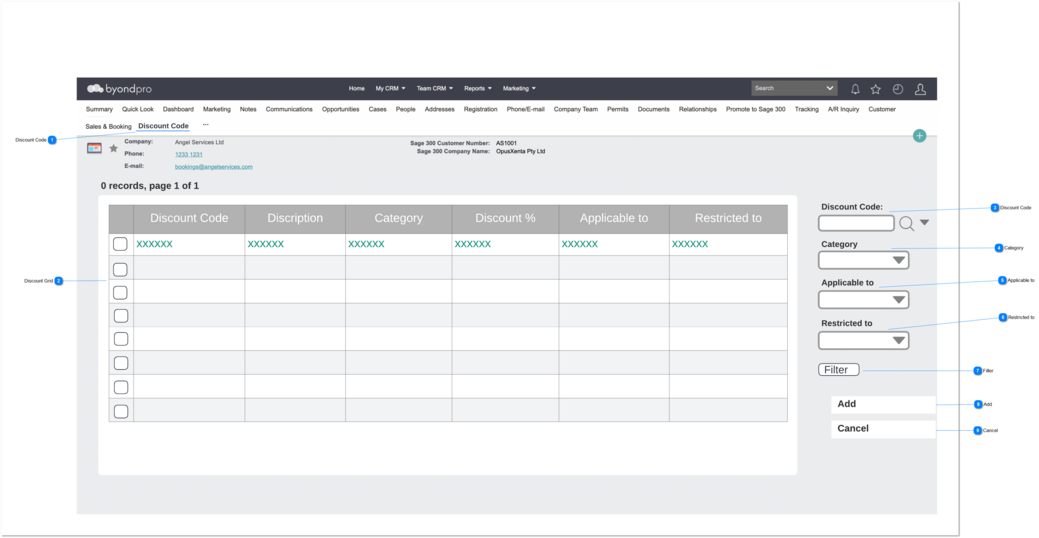
Task: Click XXXXXX link in Restricted to column
Action: pyautogui.click(x=690, y=244)
